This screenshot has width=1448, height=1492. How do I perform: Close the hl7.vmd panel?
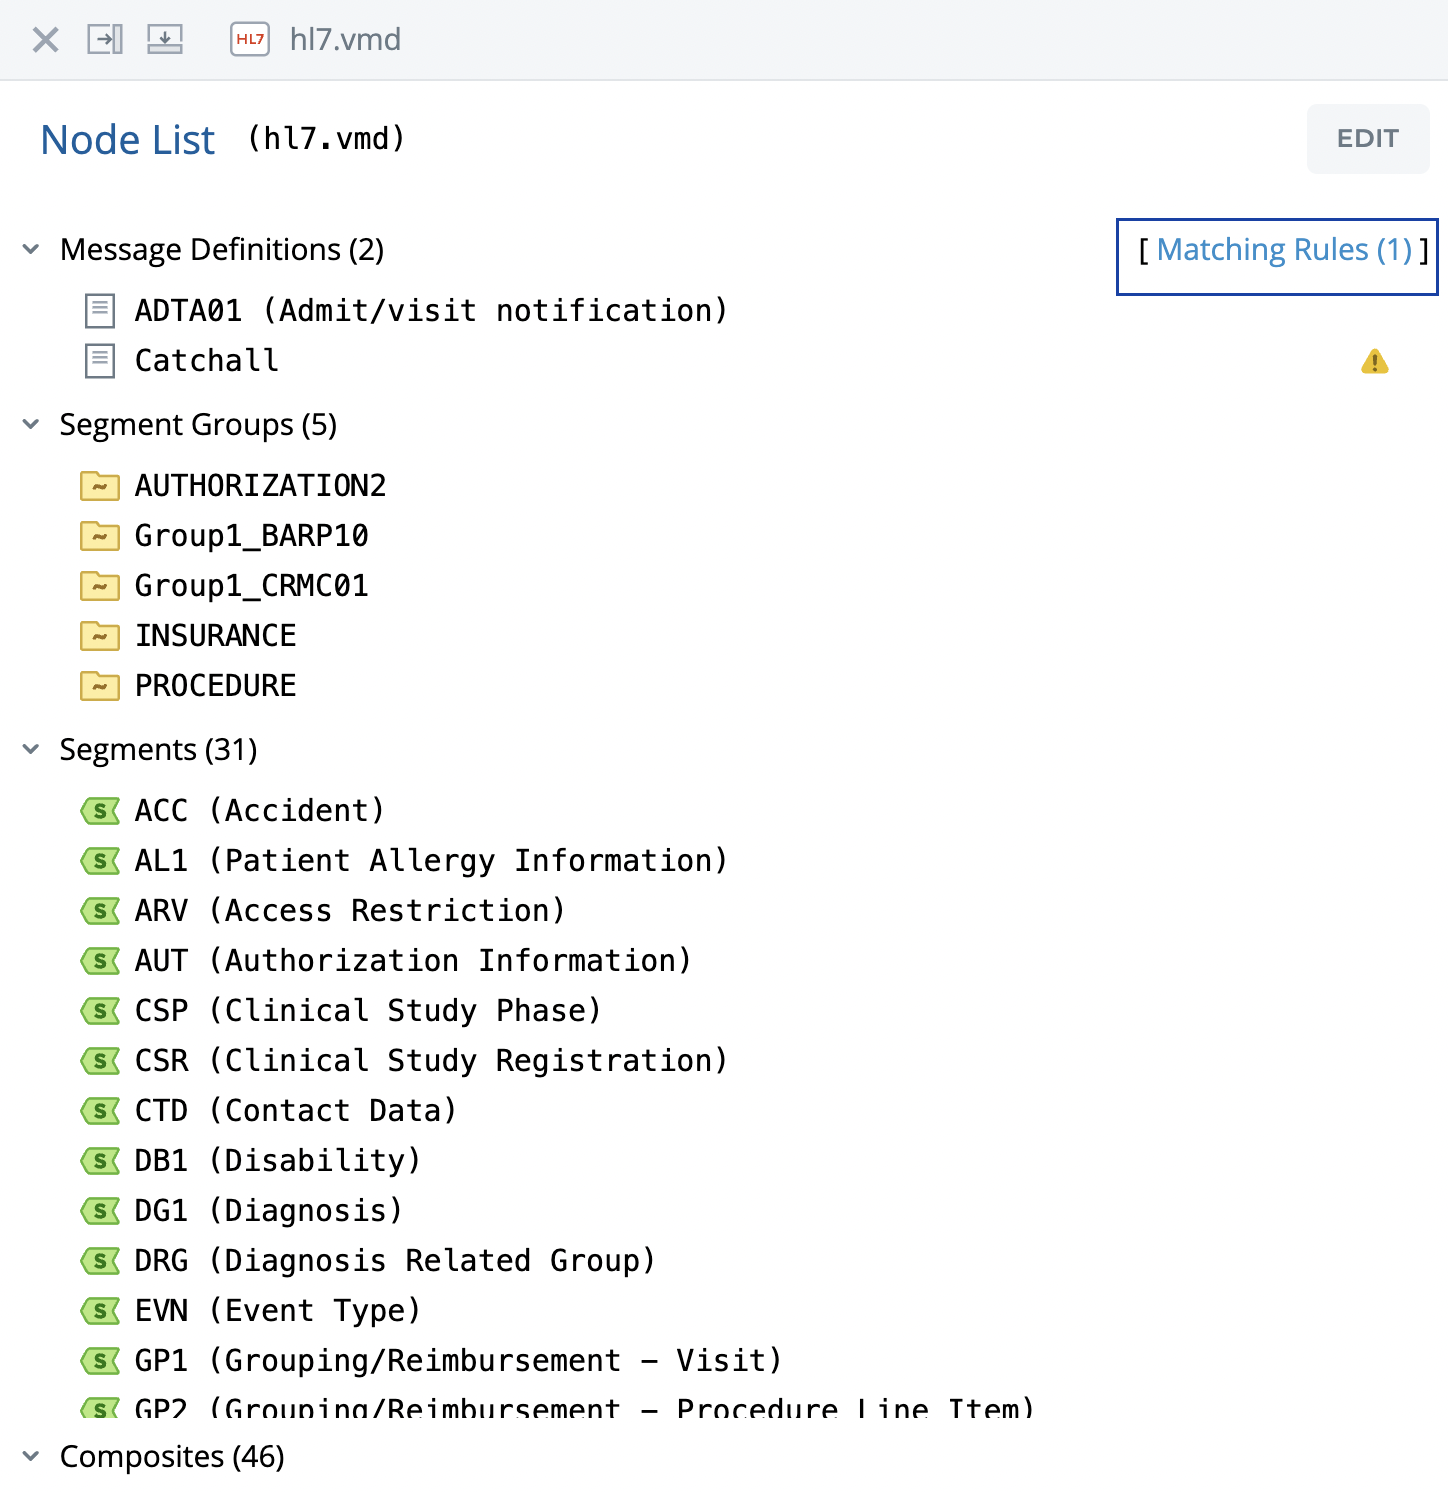click(46, 40)
